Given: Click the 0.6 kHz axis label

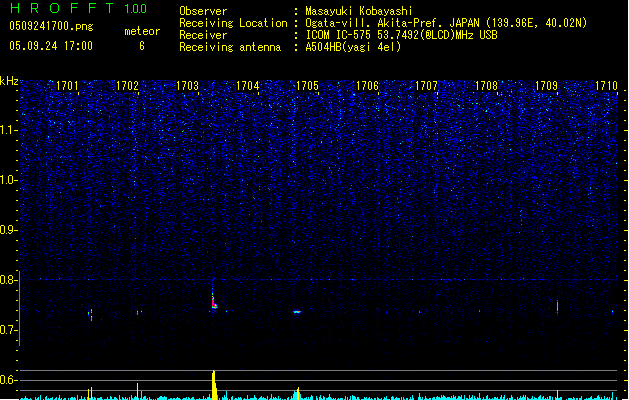Looking at the screenshot, I should pyautogui.click(x=9, y=380).
